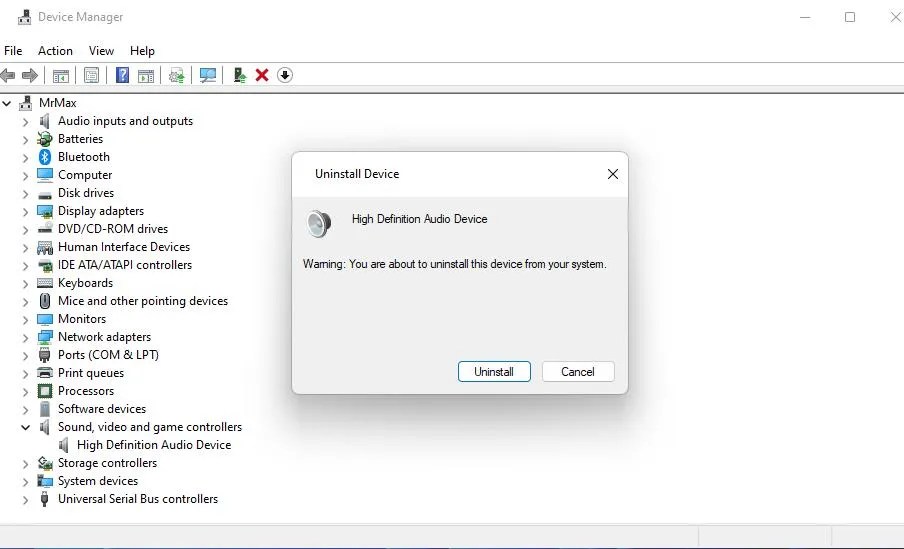This screenshot has height=549, width=904.
Task: Expand the Display adapters chevron
Action: tap(25, 212)
